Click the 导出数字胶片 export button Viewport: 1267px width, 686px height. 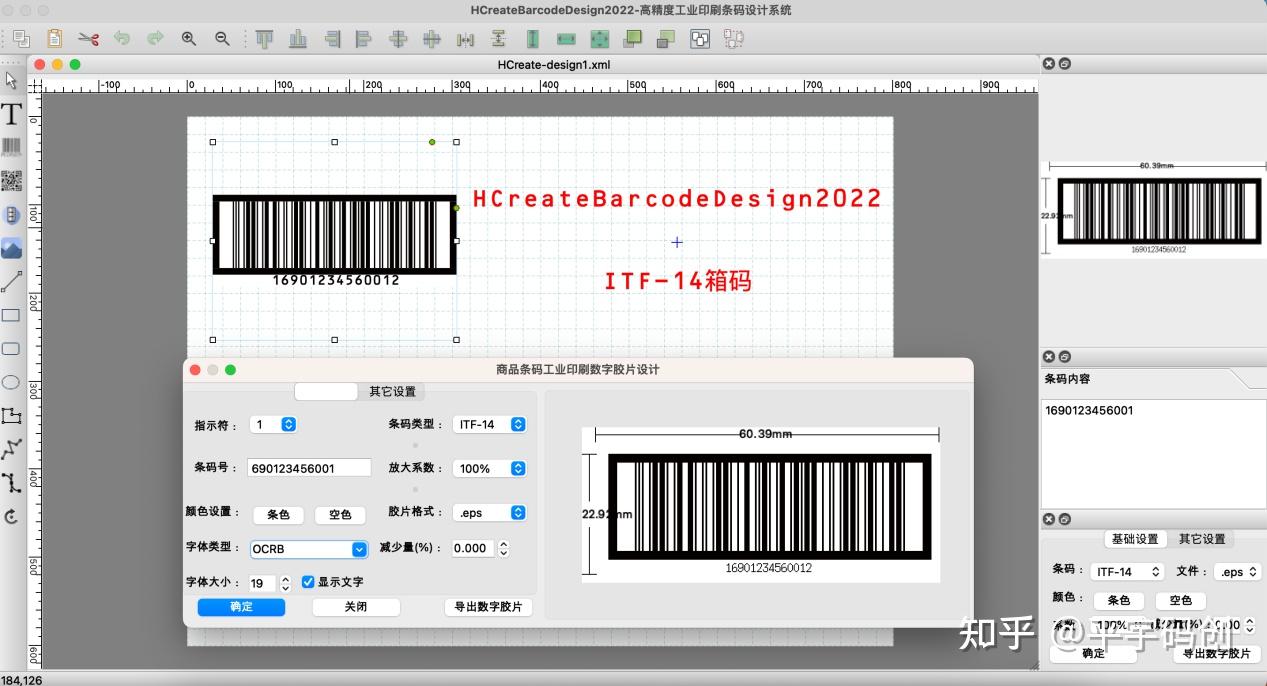click(x=489, y=607)
